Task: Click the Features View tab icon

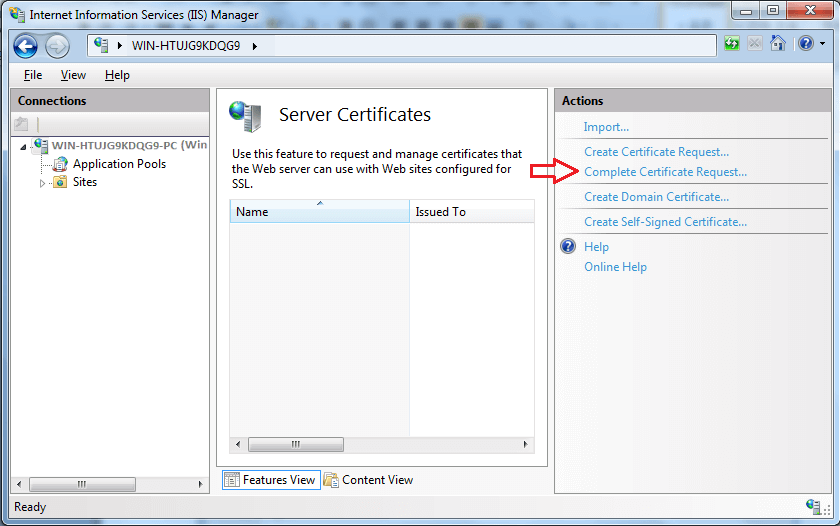Action: 231,480
